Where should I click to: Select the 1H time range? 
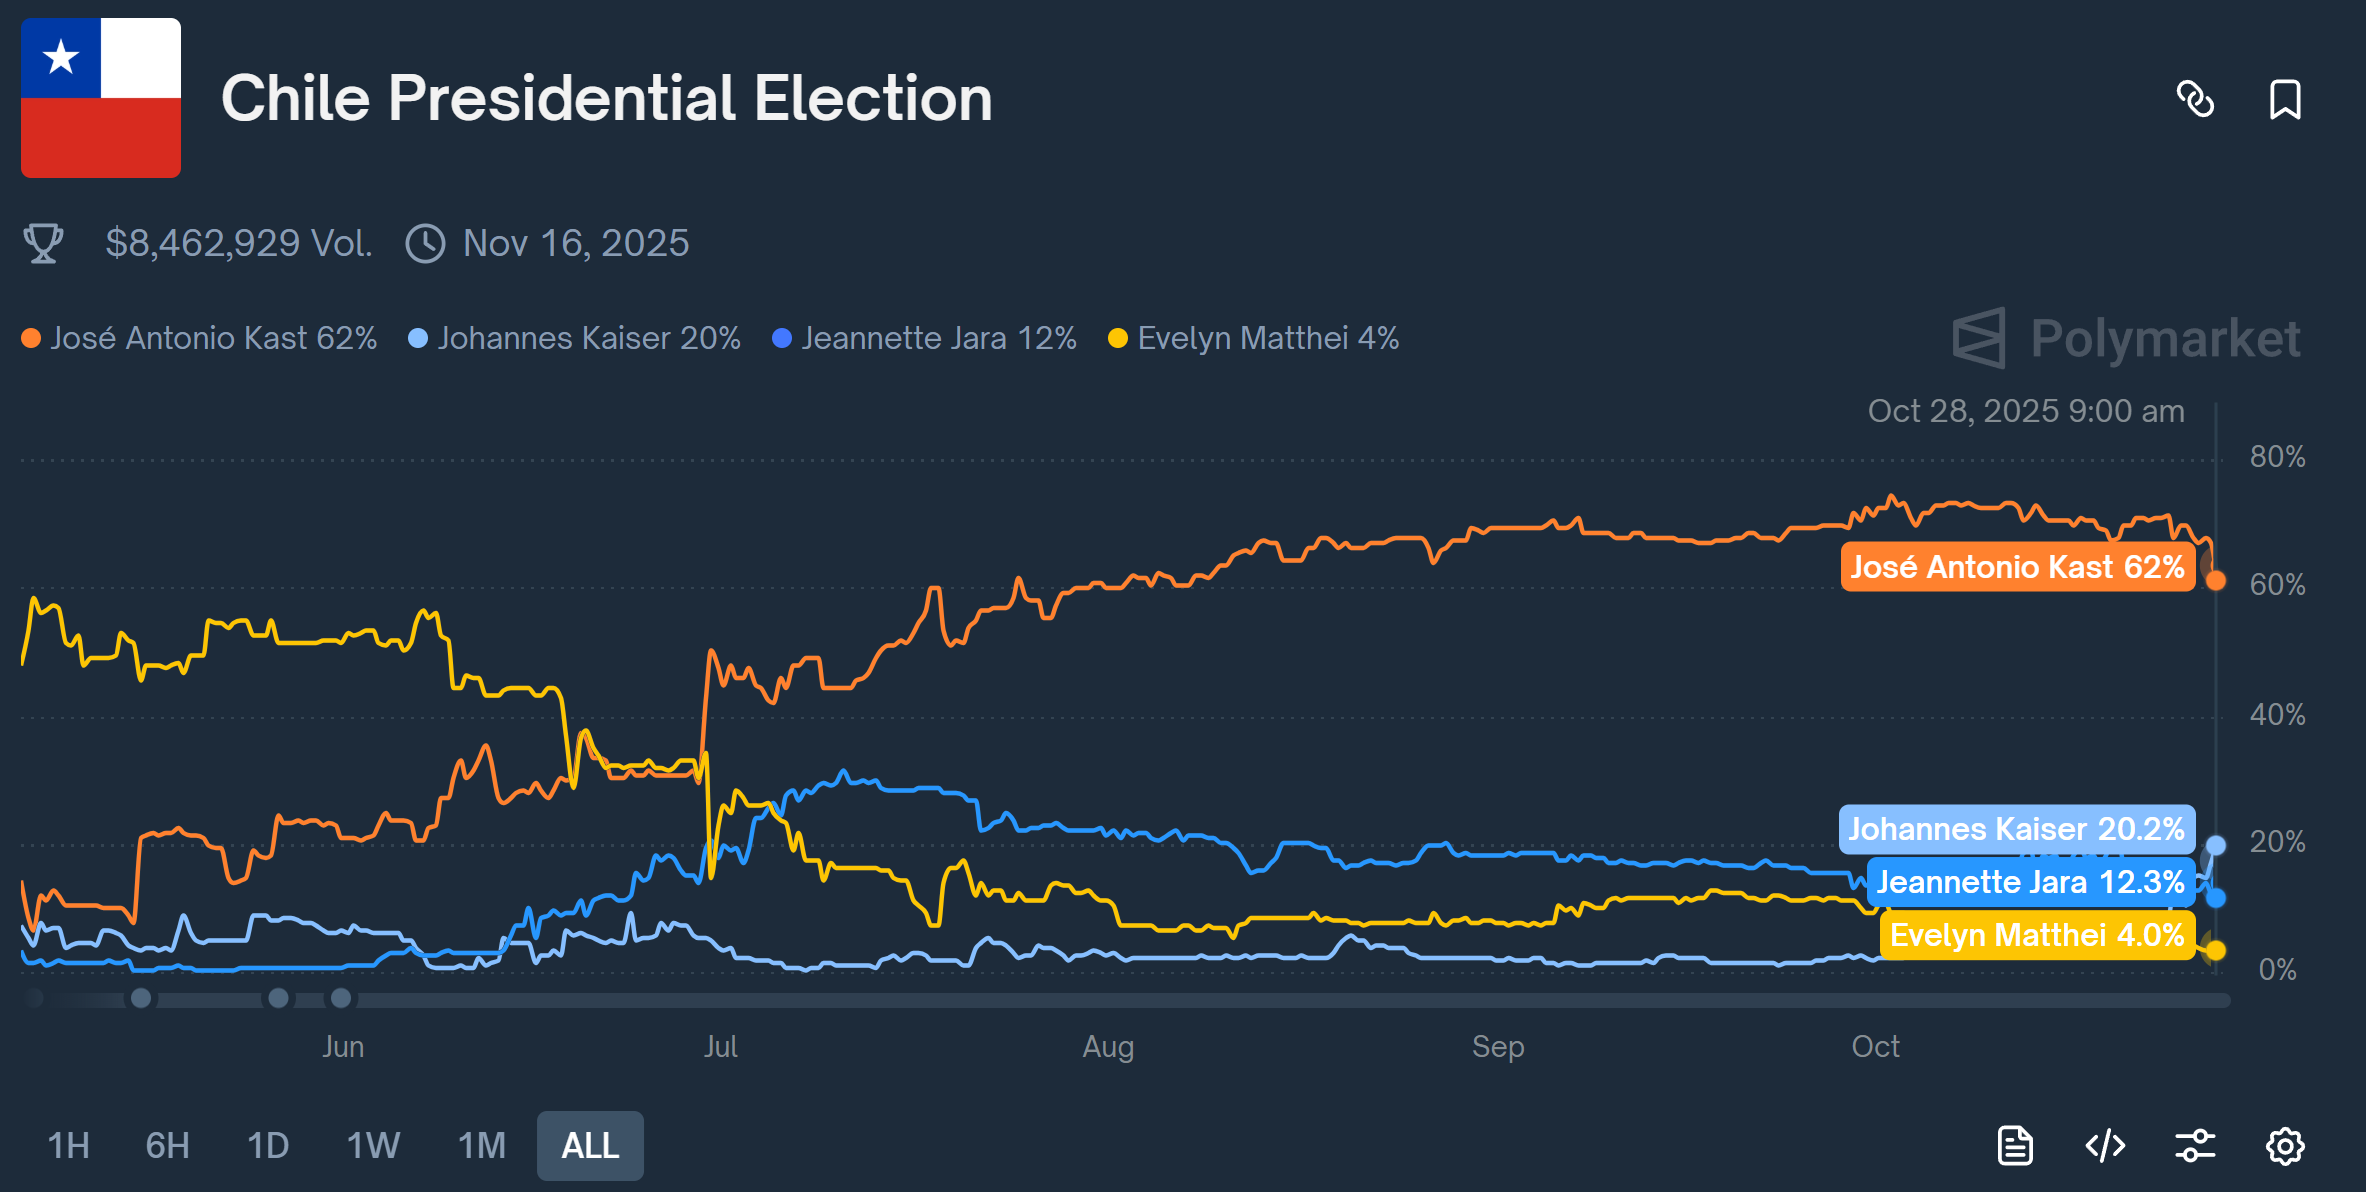[x=69, y=1145]
